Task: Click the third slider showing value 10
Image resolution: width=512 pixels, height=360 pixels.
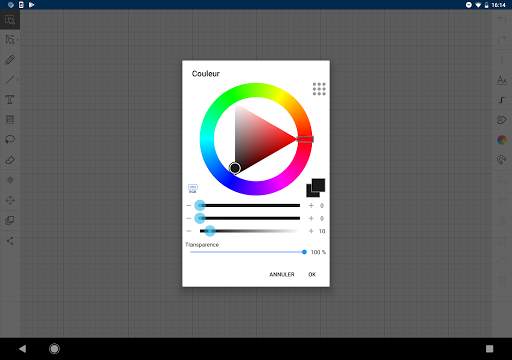Action: coord(250,231)
